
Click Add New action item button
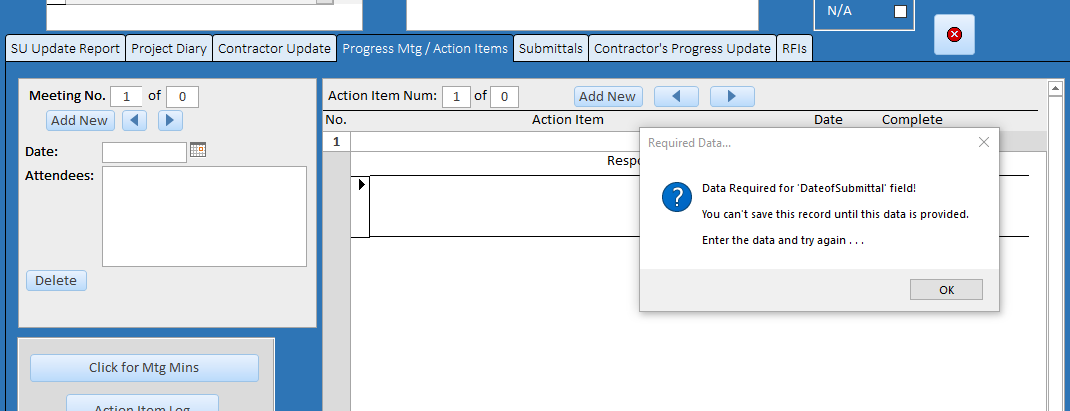[607, 97]
